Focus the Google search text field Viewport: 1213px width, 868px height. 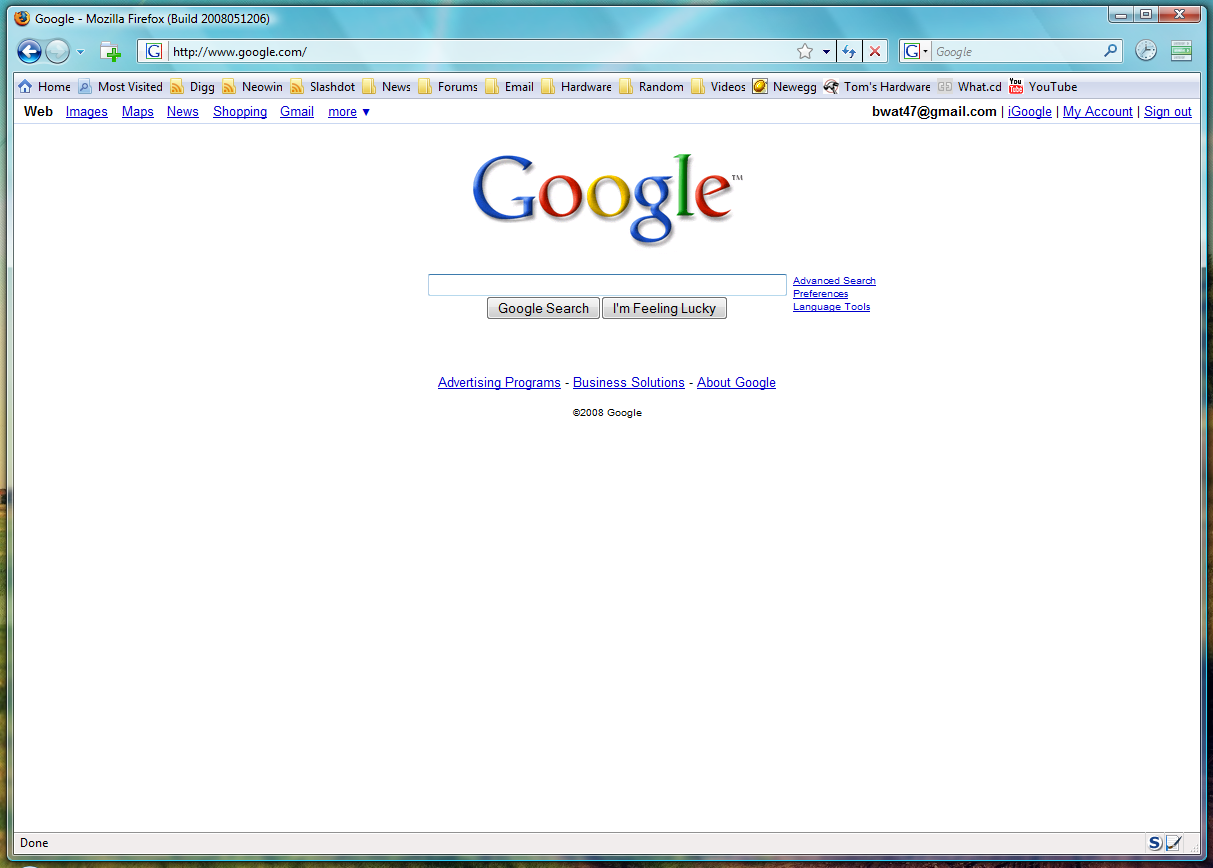607,285
